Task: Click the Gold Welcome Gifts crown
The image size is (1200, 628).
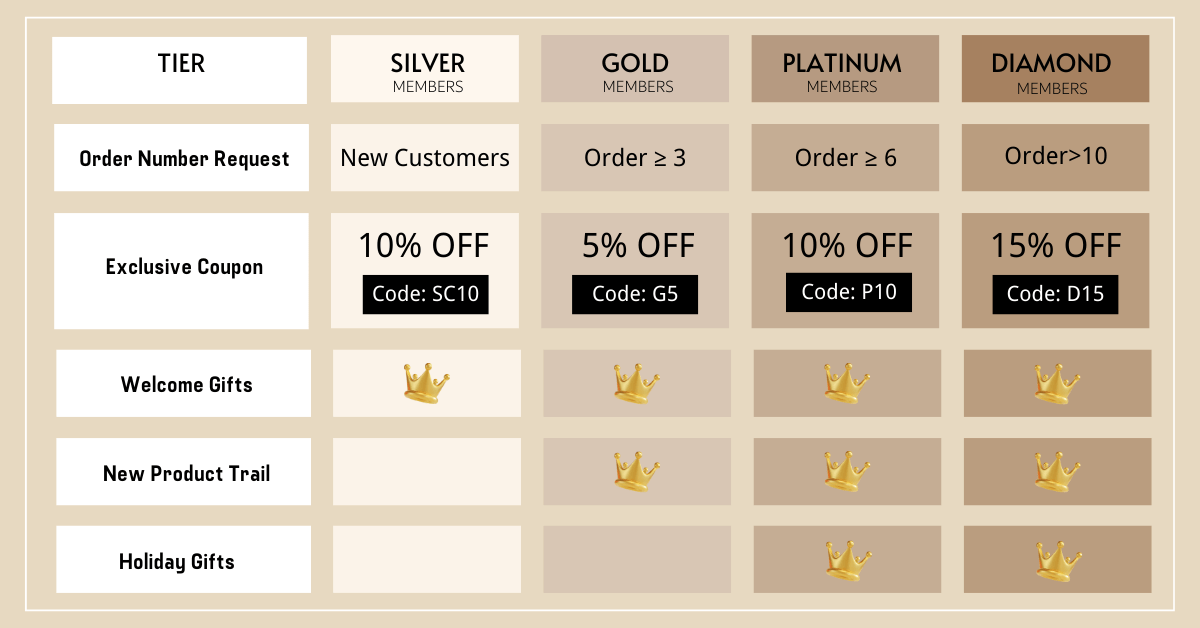Action: [x=637, y=383]
